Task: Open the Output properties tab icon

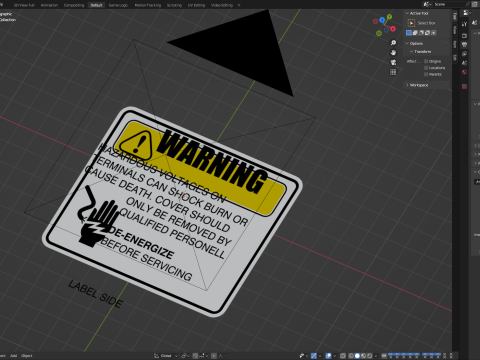Action: [464, 44]
